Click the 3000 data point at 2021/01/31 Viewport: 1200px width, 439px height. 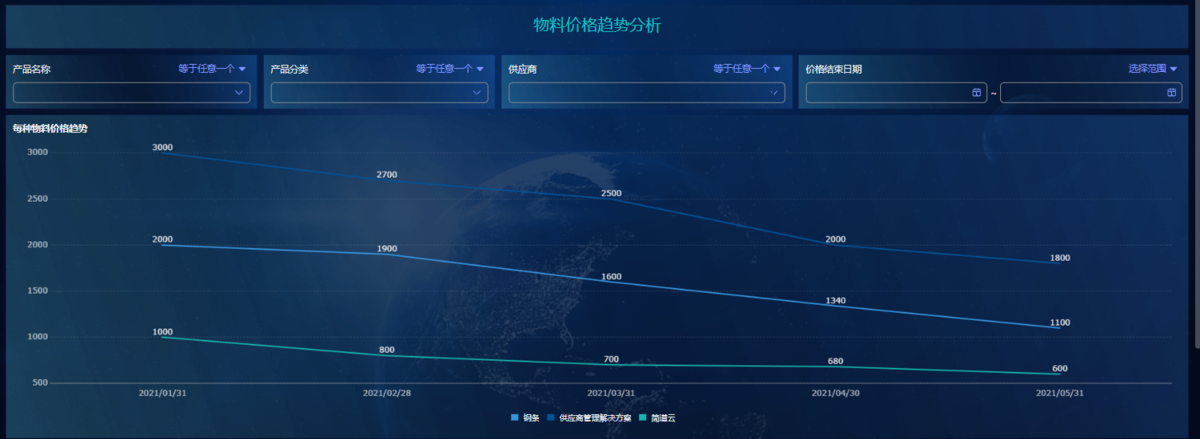162,153
